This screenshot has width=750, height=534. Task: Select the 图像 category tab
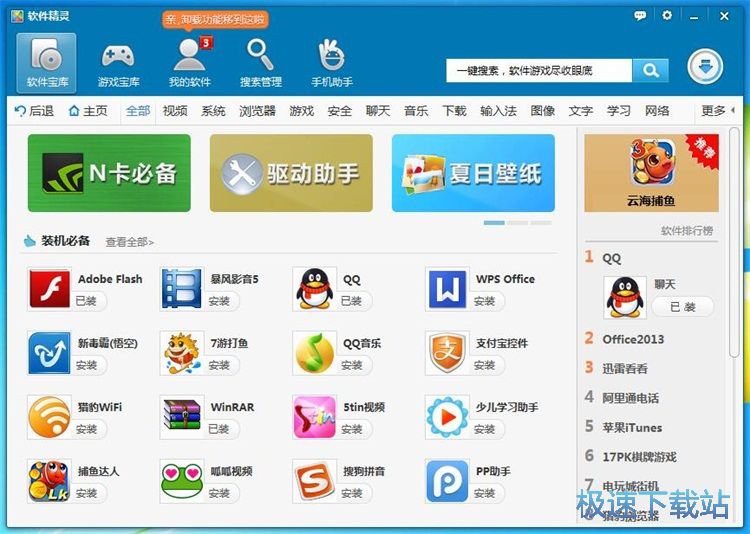[x=542, y=111]
